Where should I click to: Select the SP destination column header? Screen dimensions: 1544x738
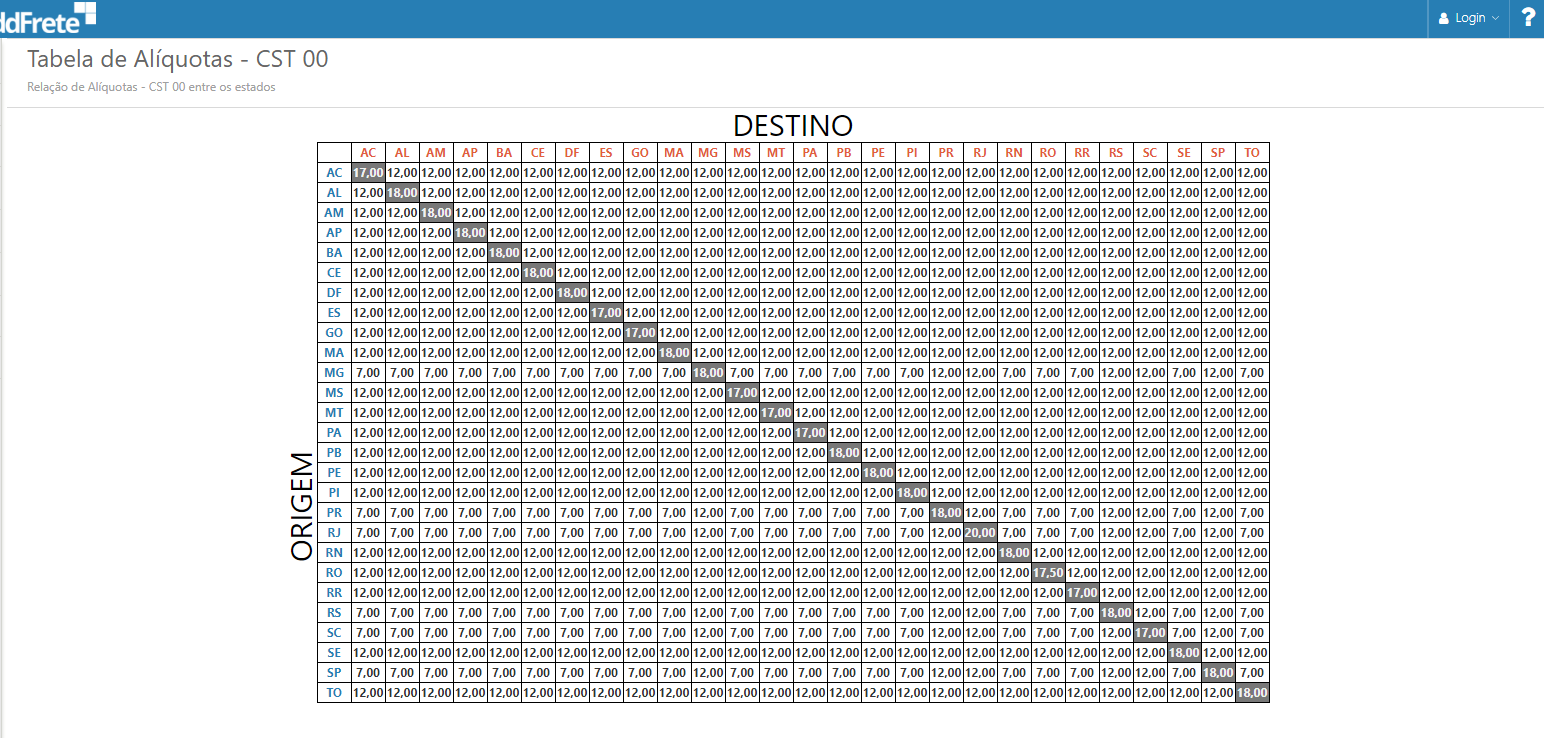pyautogui.click(x=1218, y=152)
